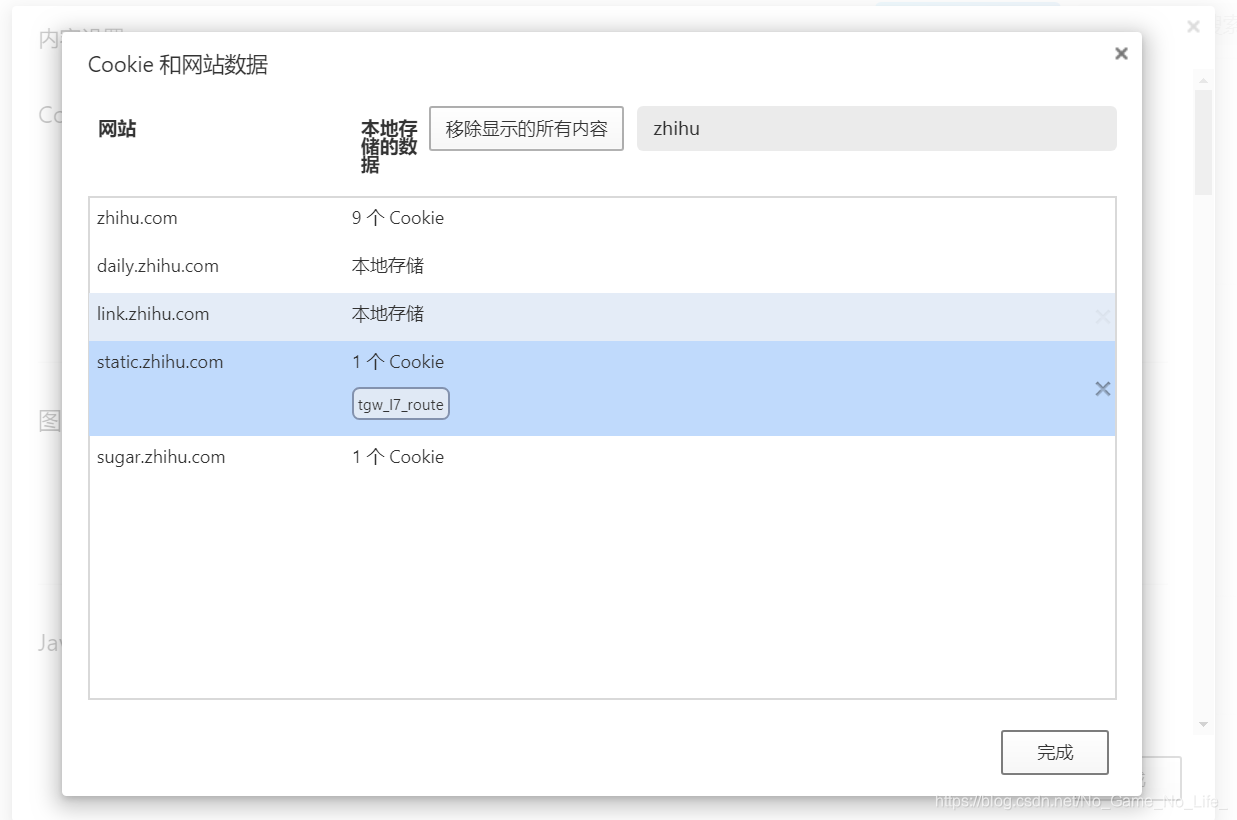The image size is (1237, 820).
Task: Click the 完成 button
Action: point(1055,752)
